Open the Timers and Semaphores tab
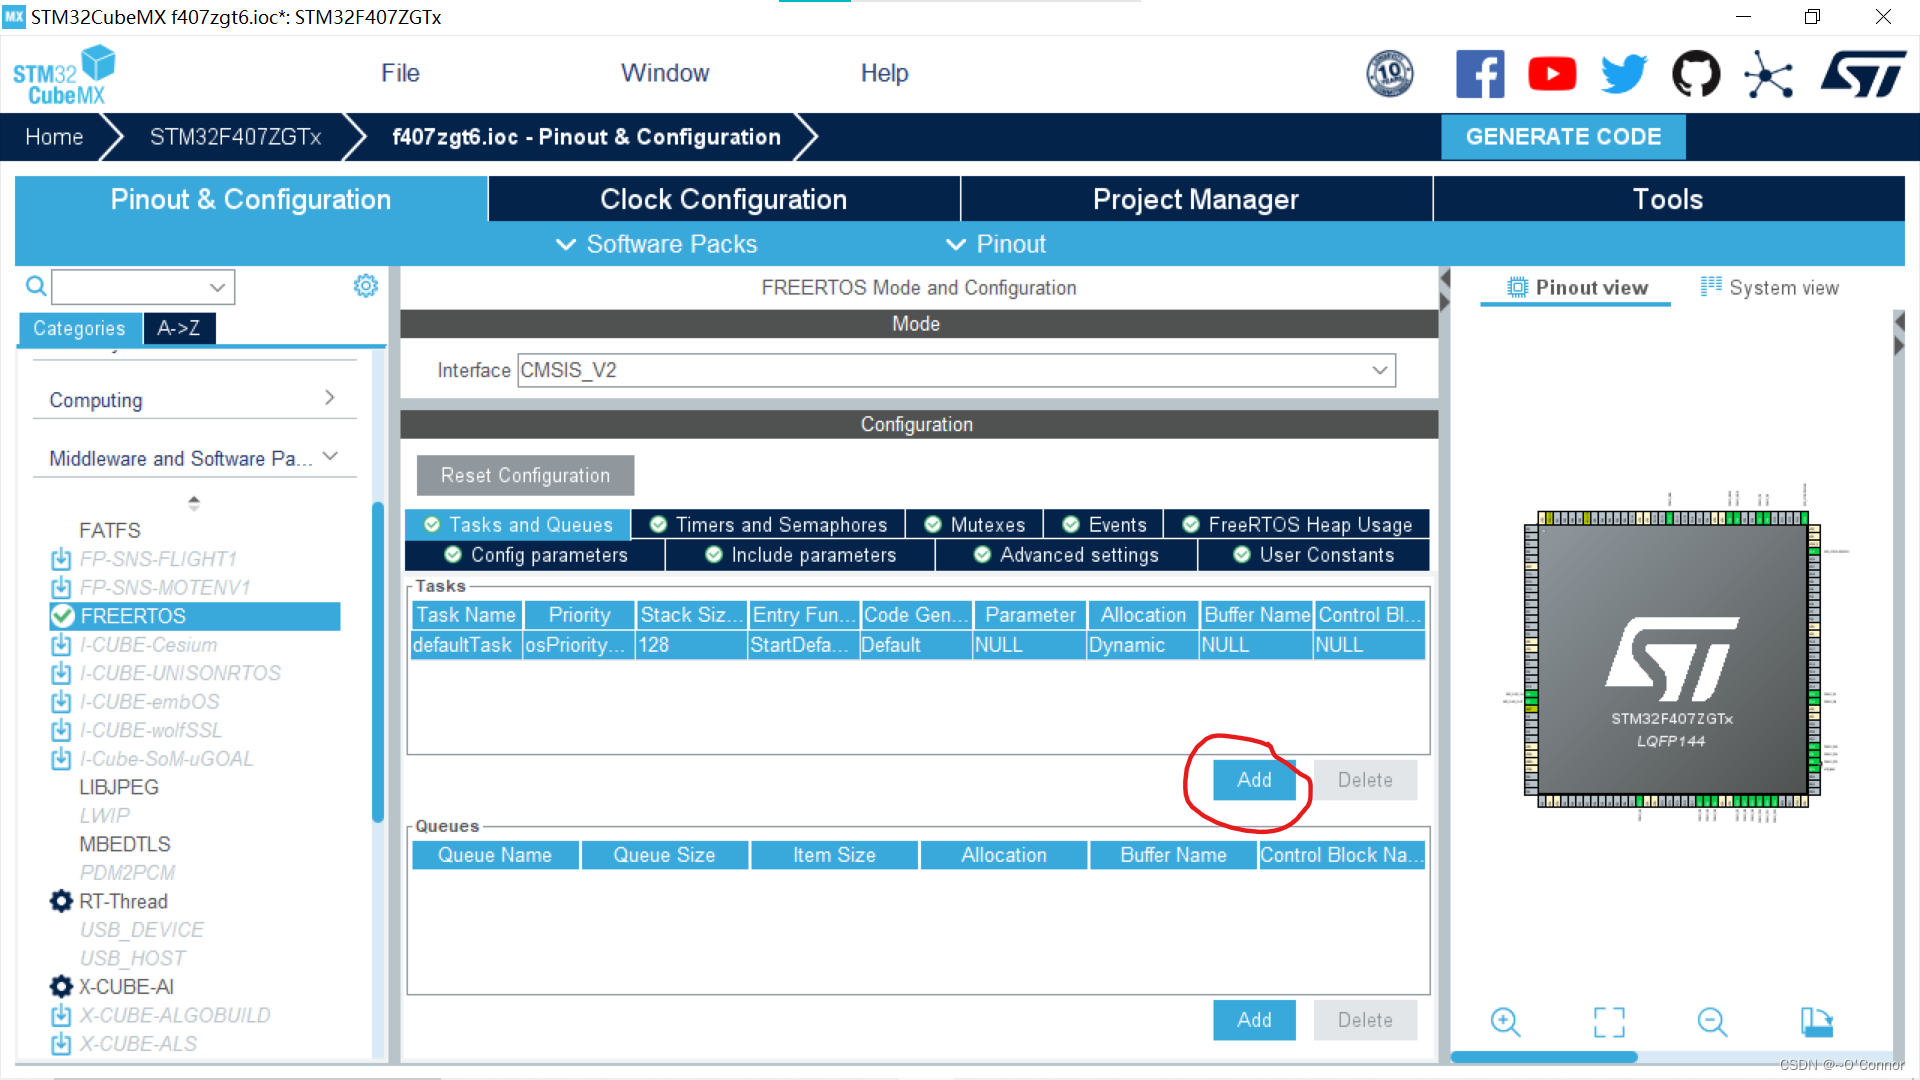1920x1080 pixels. [768, 525]
